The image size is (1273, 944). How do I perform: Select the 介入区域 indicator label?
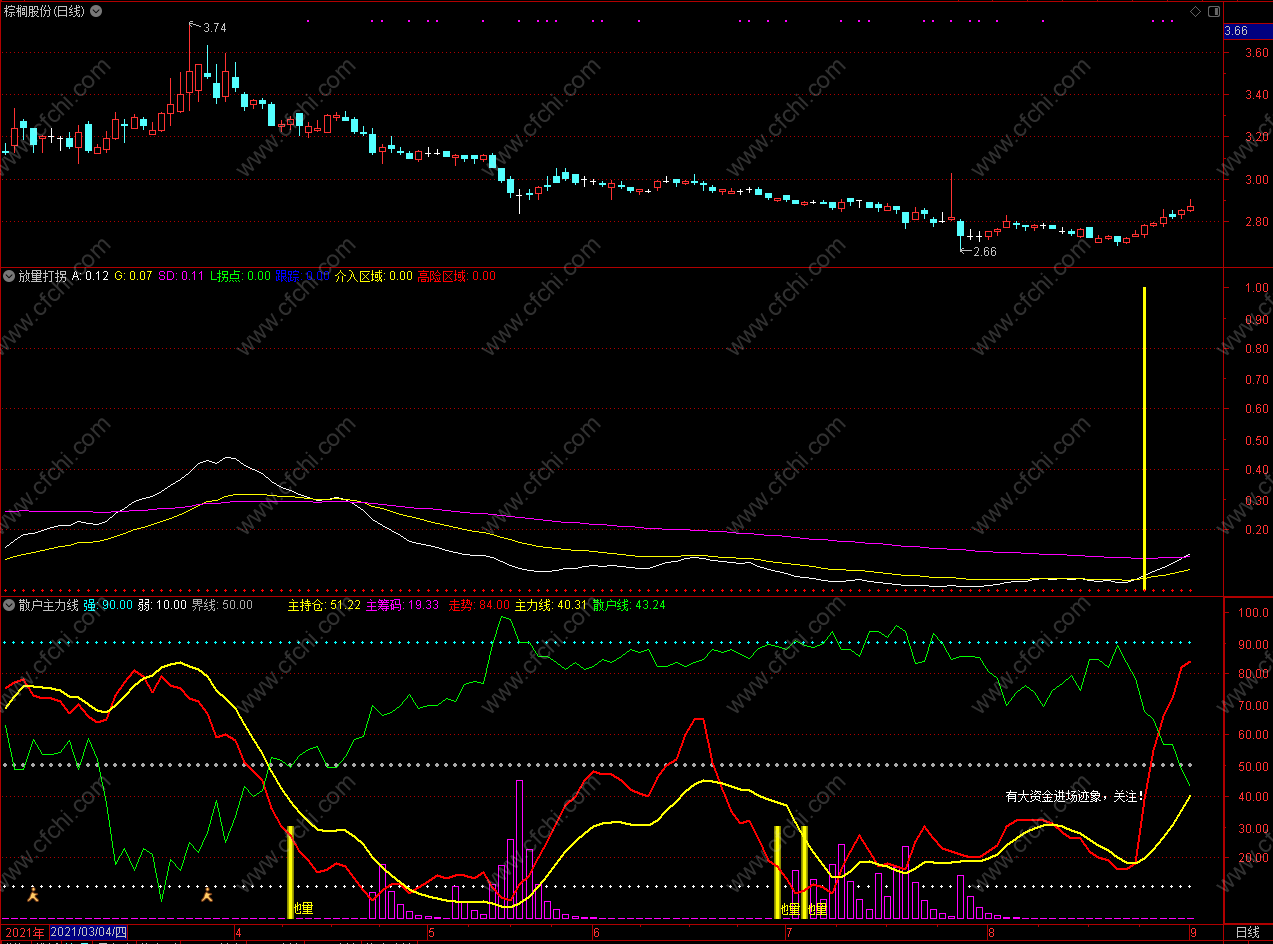coord(359,276)
